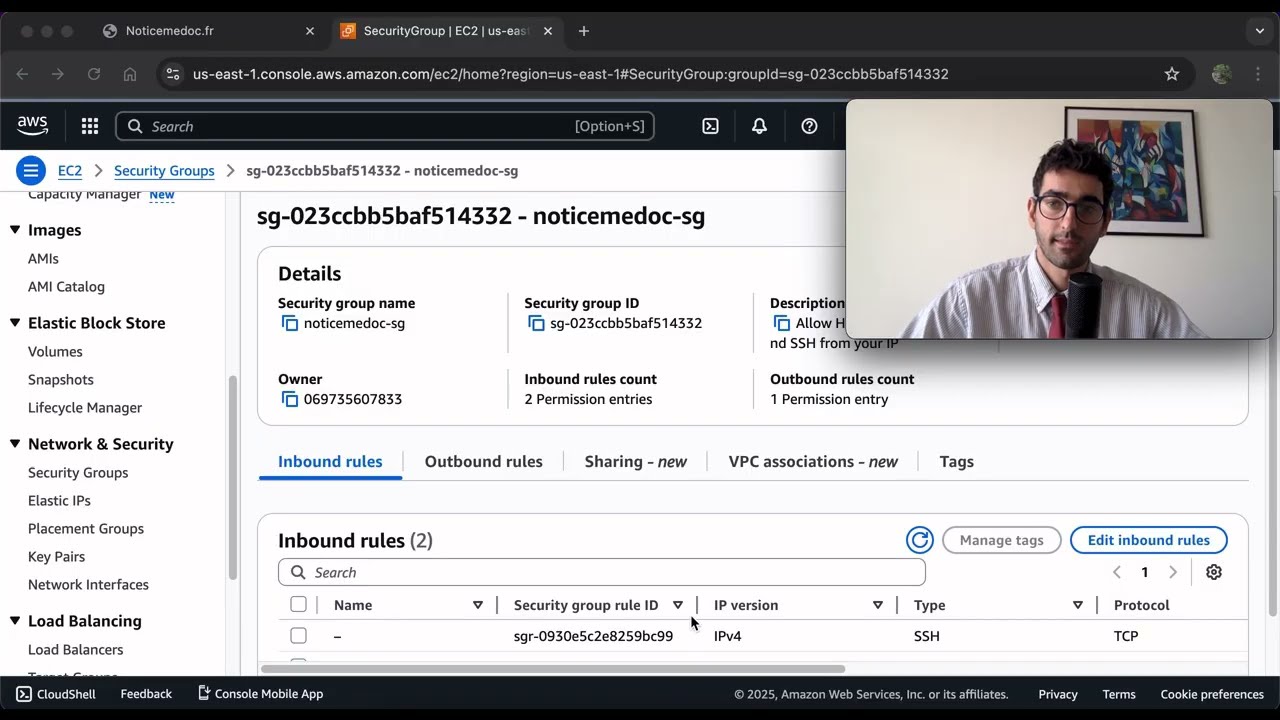Open Security Groups in the sidebar

[78, 473]
